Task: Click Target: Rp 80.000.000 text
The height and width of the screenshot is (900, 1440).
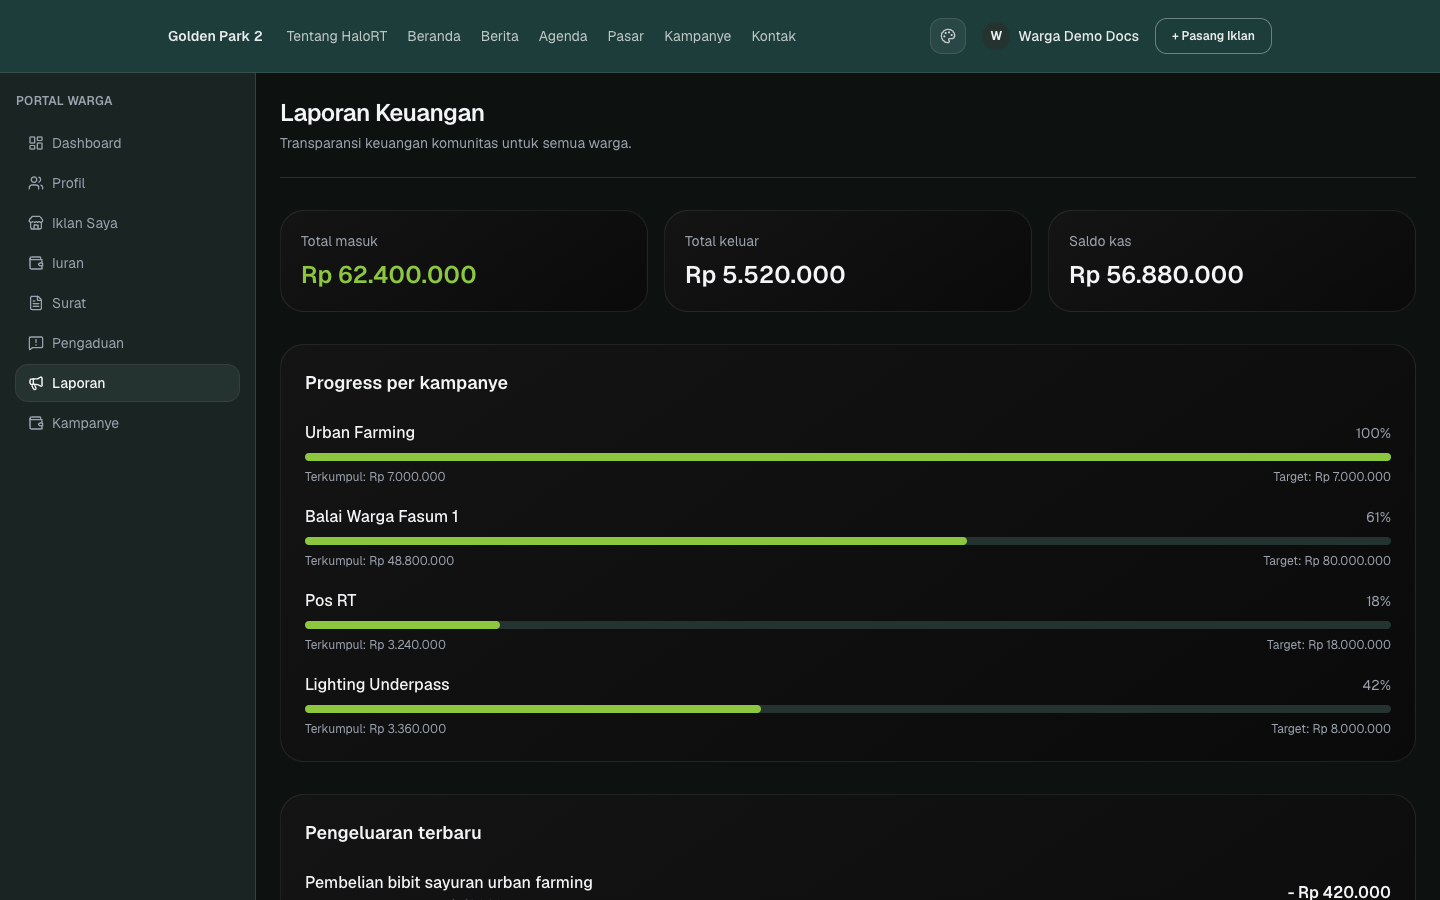Action: (1327, 561)
